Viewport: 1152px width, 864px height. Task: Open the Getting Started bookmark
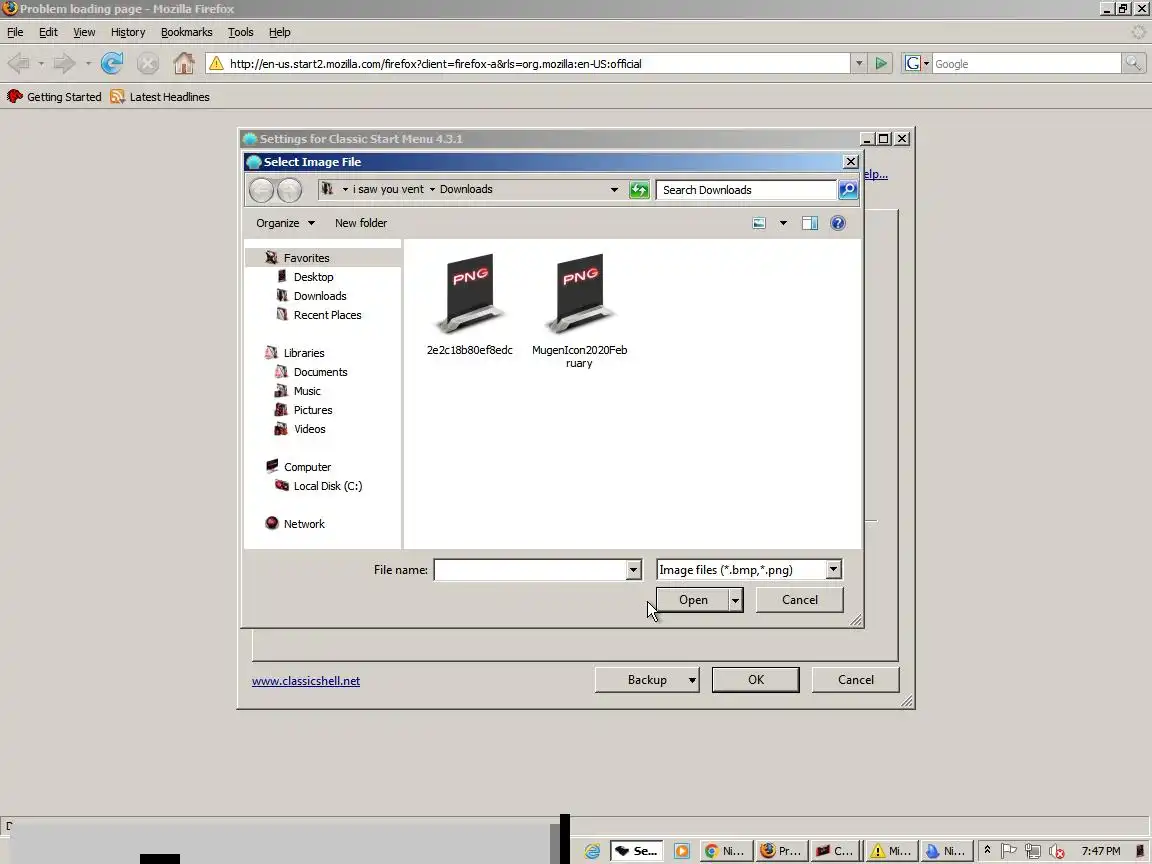tap(54, 97)
